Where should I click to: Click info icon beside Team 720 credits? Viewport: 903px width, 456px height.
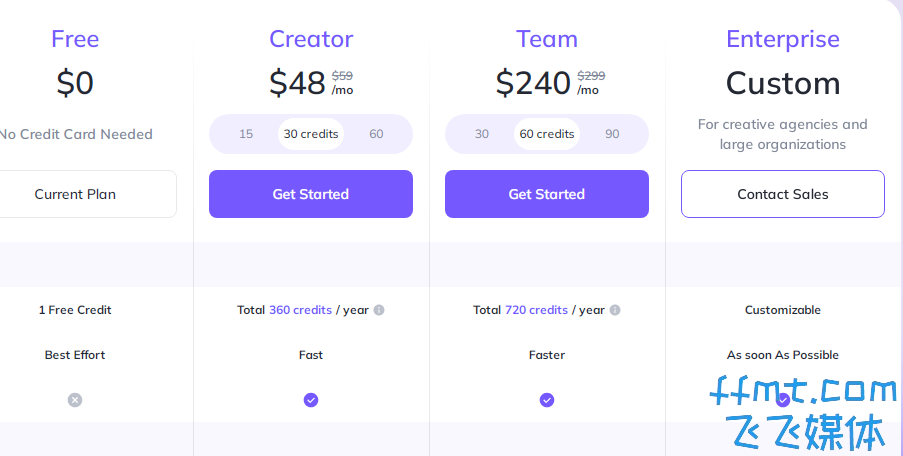coord(615,310)
